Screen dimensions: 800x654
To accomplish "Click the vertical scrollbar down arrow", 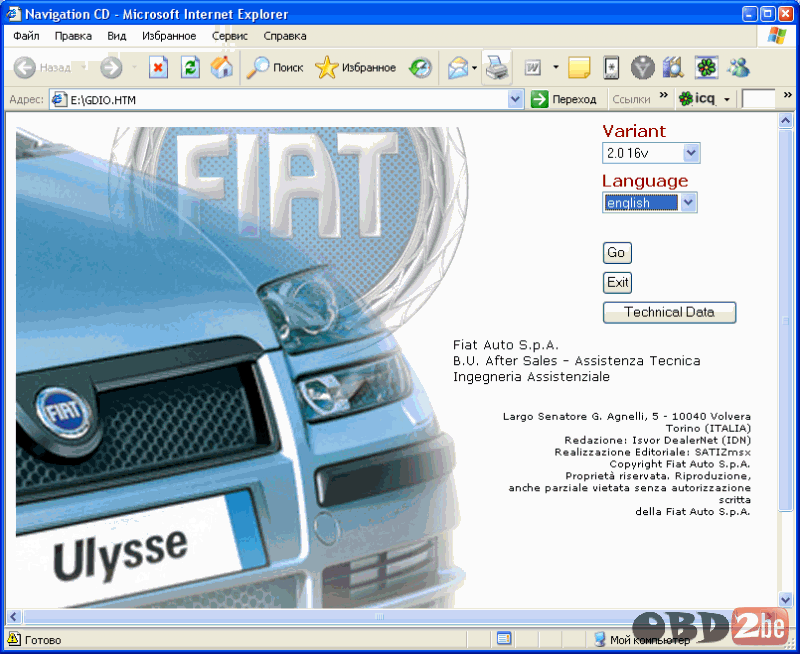I will (x=785, y=599).
